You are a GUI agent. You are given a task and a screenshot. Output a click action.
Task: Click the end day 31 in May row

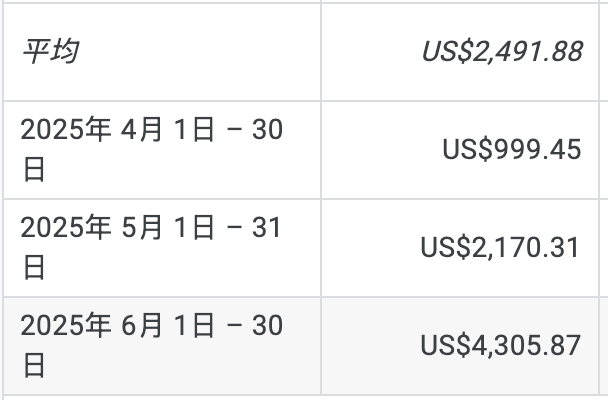(x=267, y=228)
